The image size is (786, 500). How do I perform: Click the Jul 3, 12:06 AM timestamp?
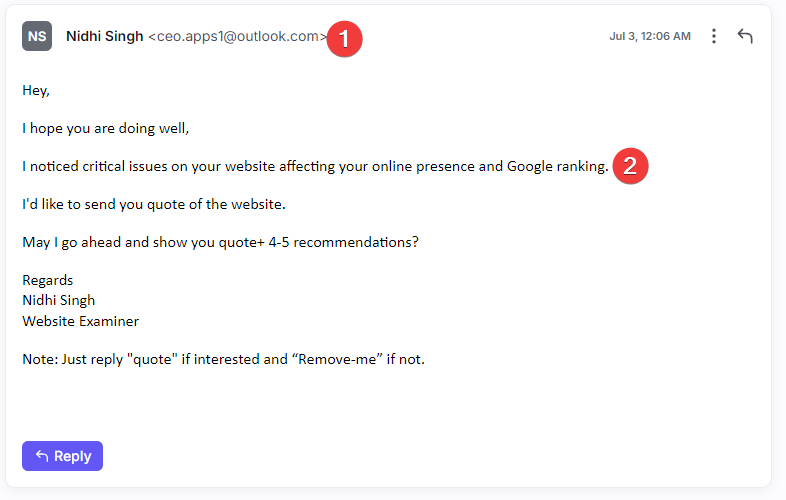(x=650, y=36)
